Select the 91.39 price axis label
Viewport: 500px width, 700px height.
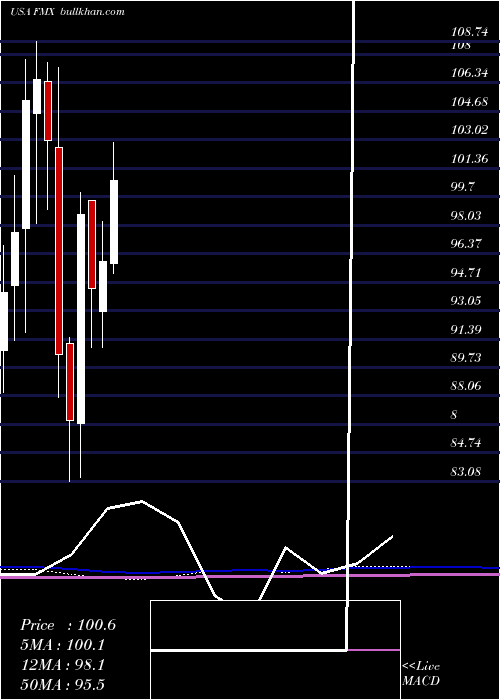467,329
